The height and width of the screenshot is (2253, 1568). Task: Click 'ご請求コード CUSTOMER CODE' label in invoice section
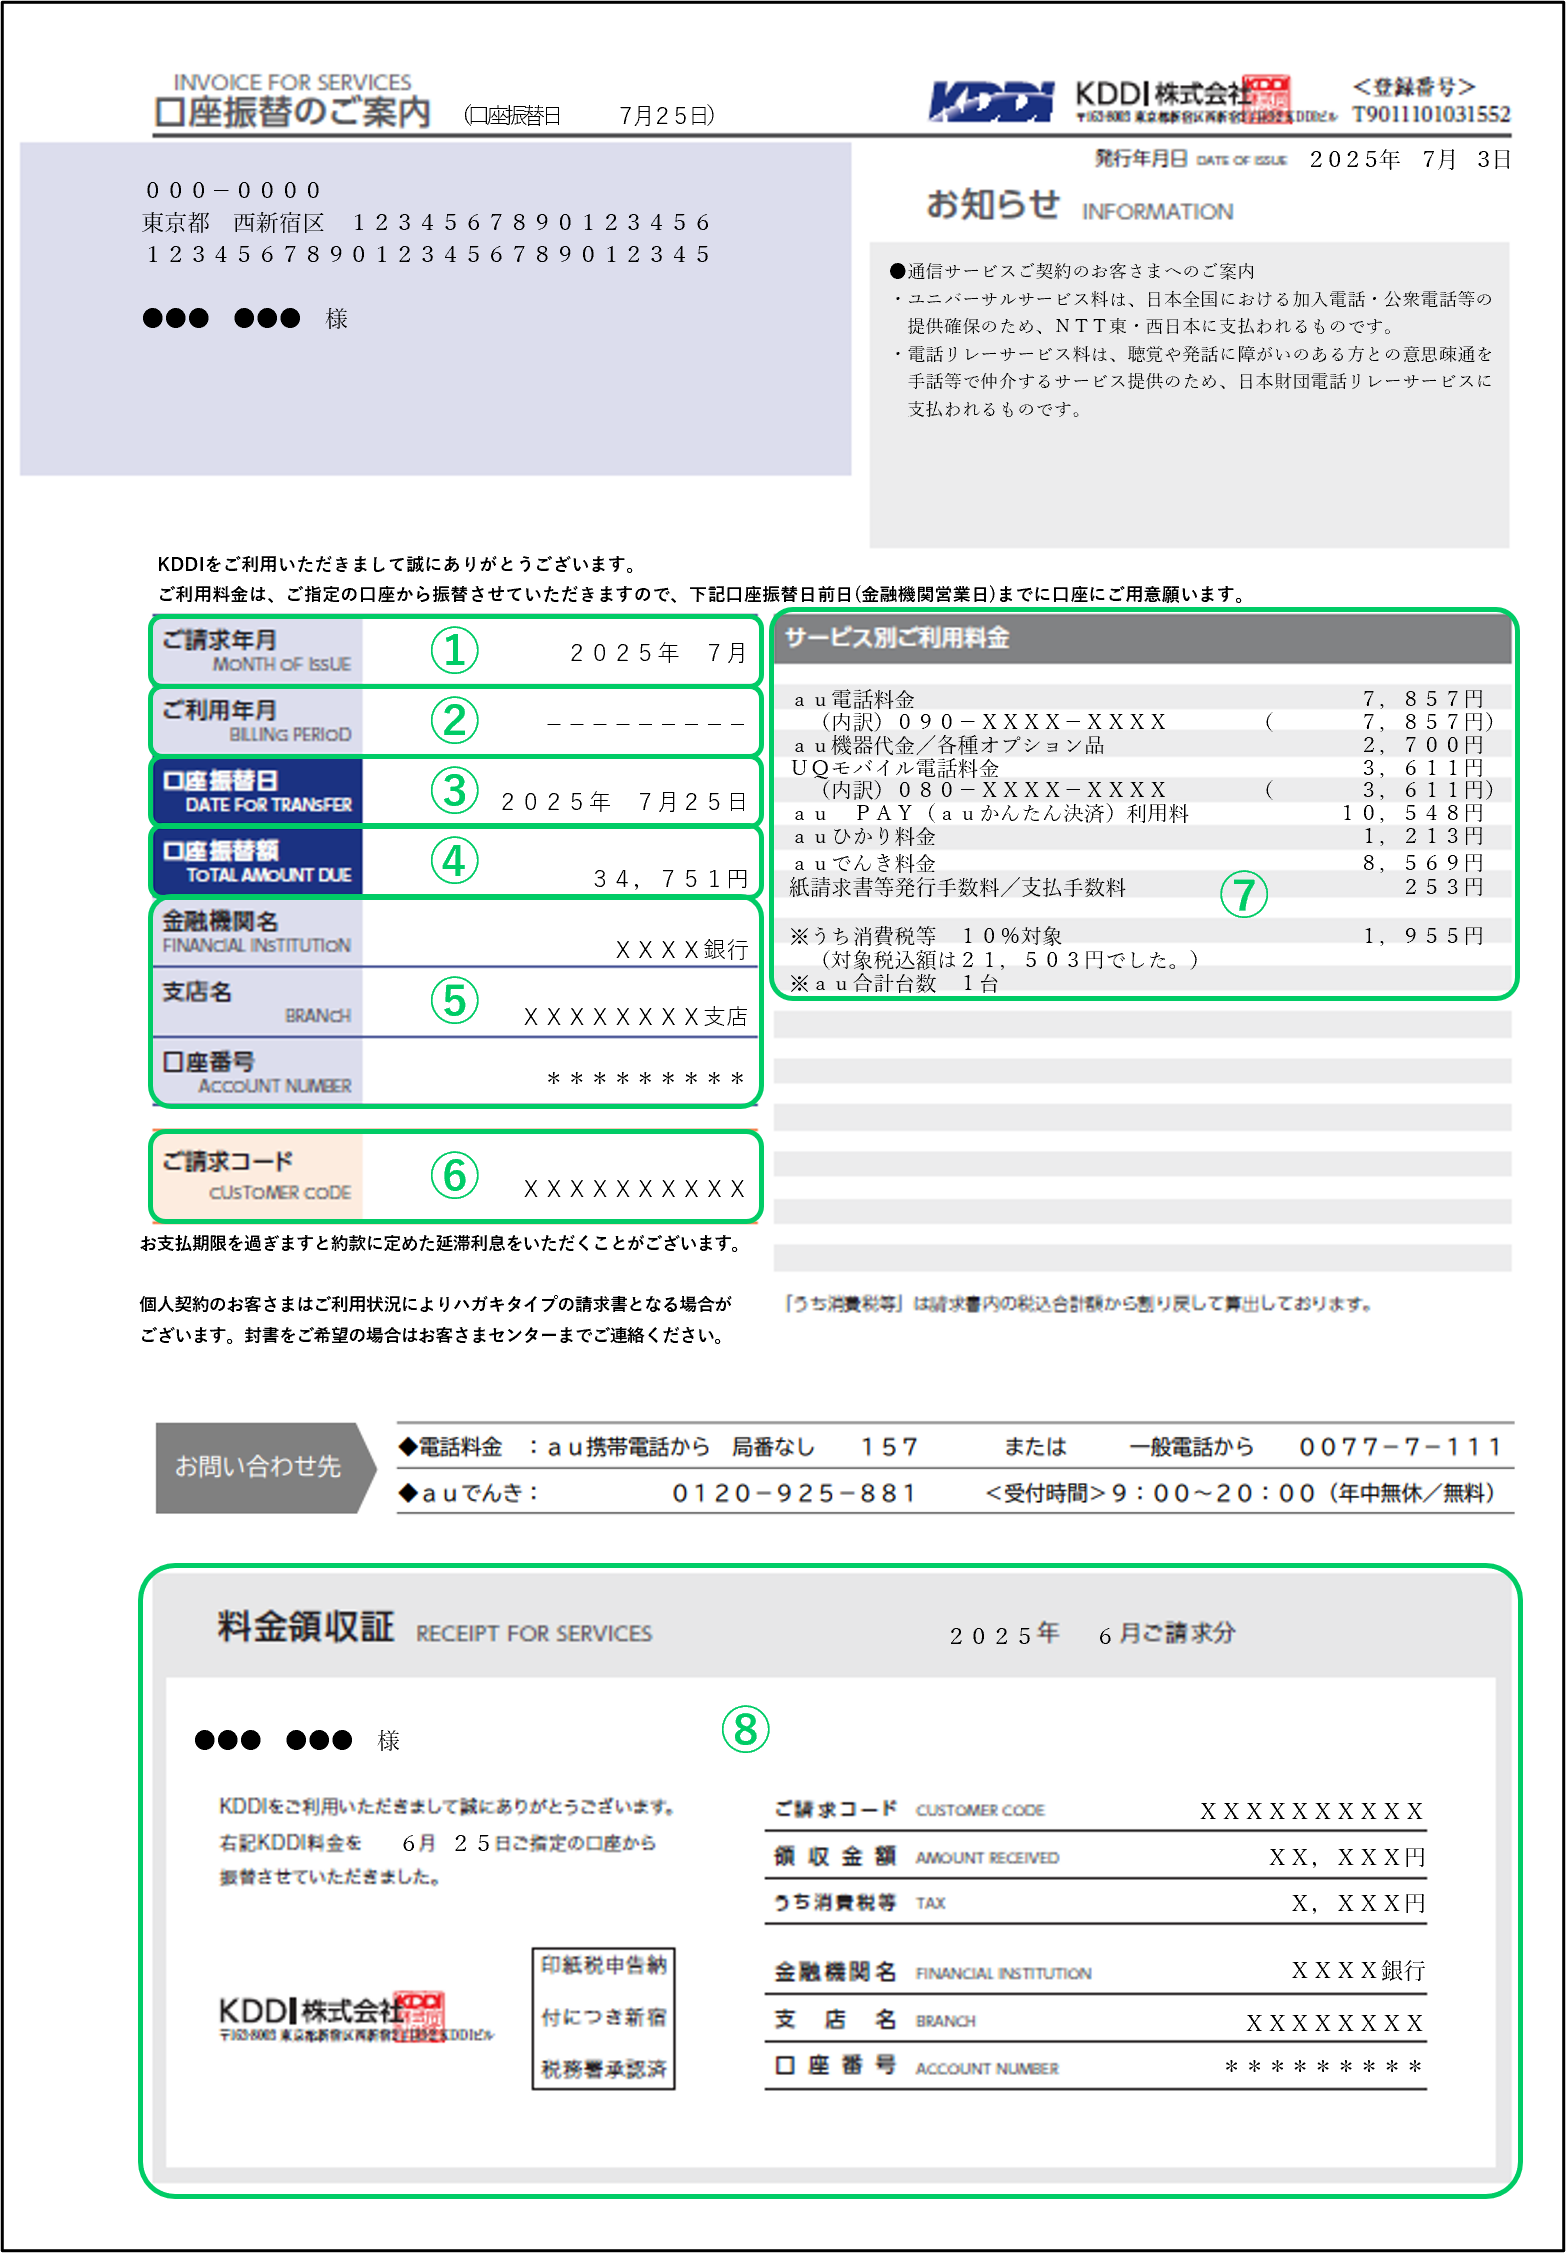pos(257,1176)
